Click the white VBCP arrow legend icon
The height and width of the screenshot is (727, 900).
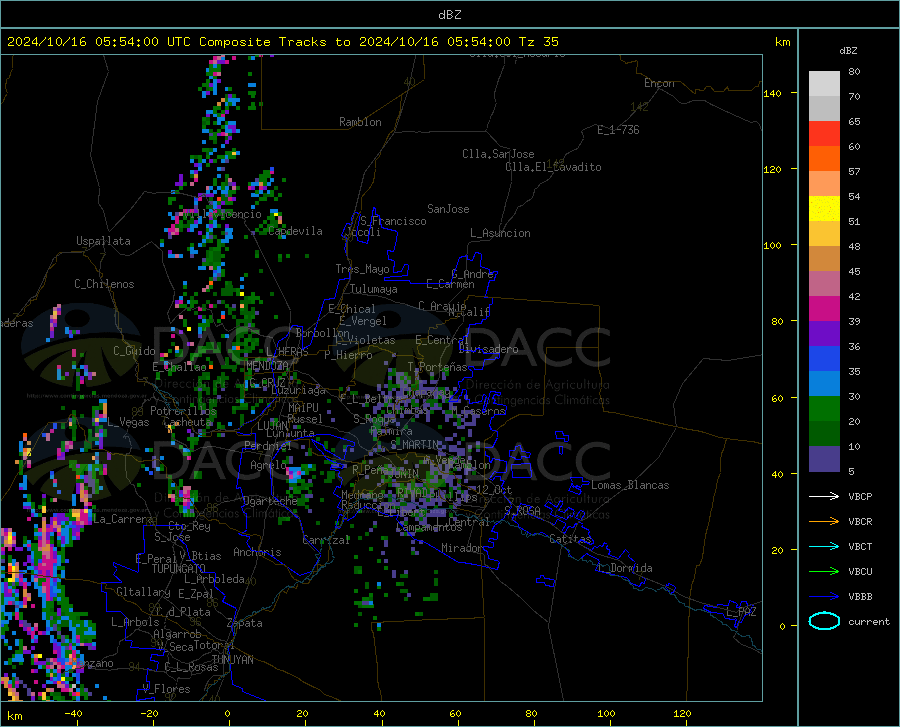824,496
